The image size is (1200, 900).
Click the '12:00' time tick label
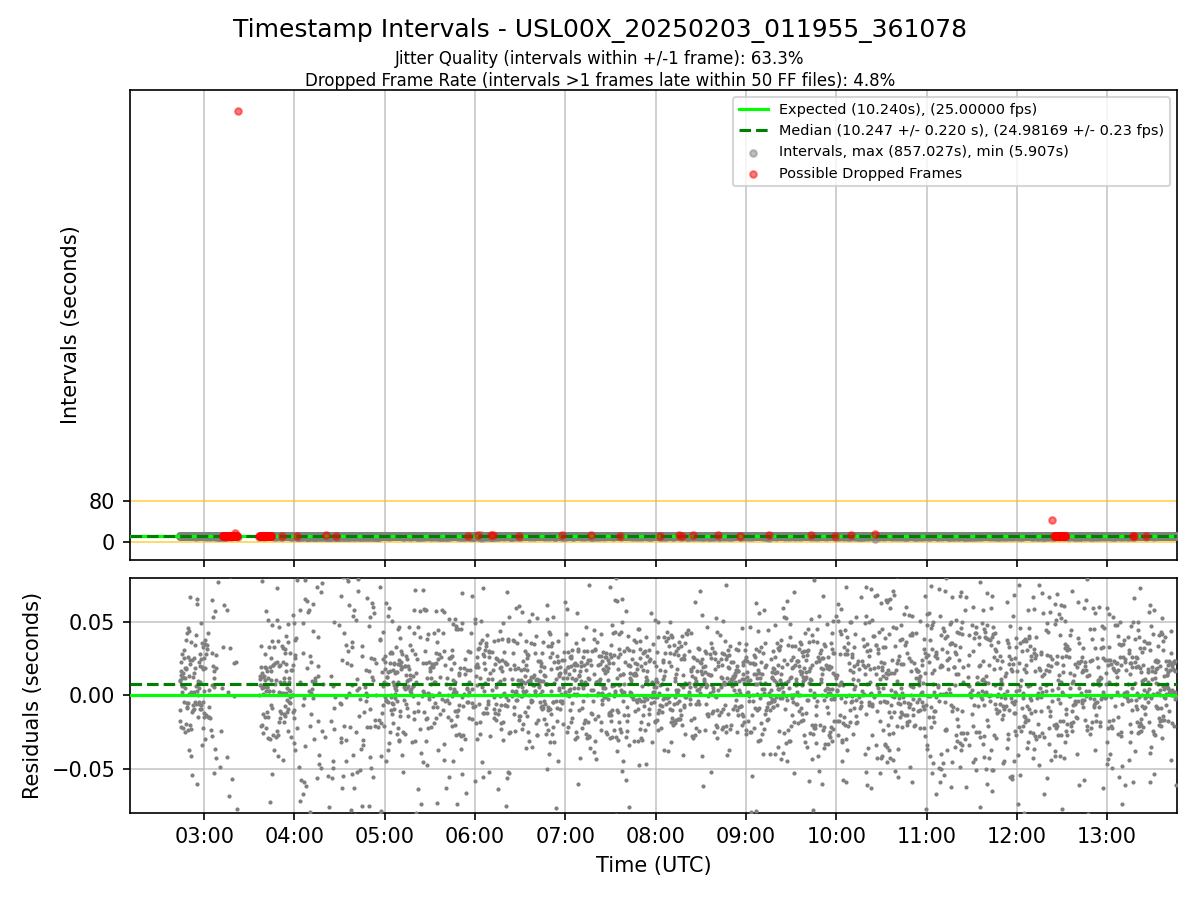(1017, 834)
